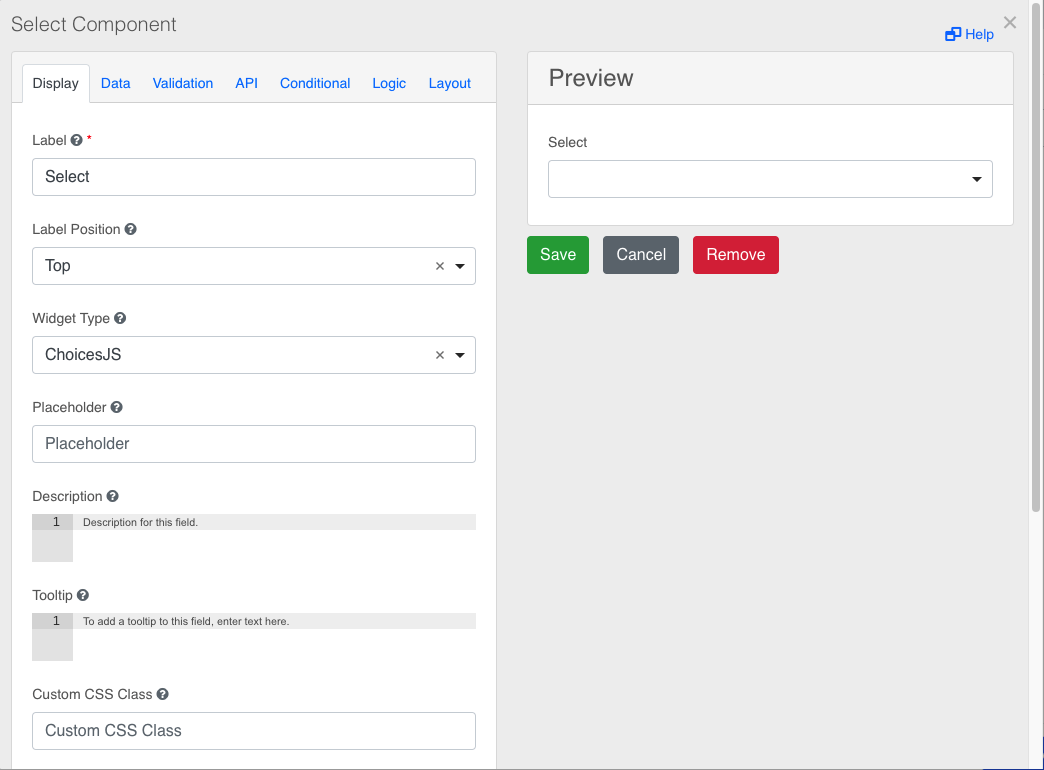Open the Logic tab

click(389, 83)
